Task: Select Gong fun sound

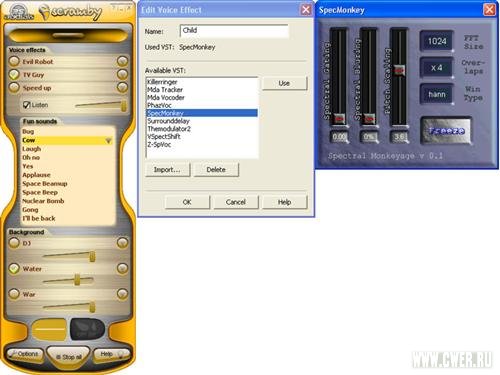Action: click(x=30, y=209)
